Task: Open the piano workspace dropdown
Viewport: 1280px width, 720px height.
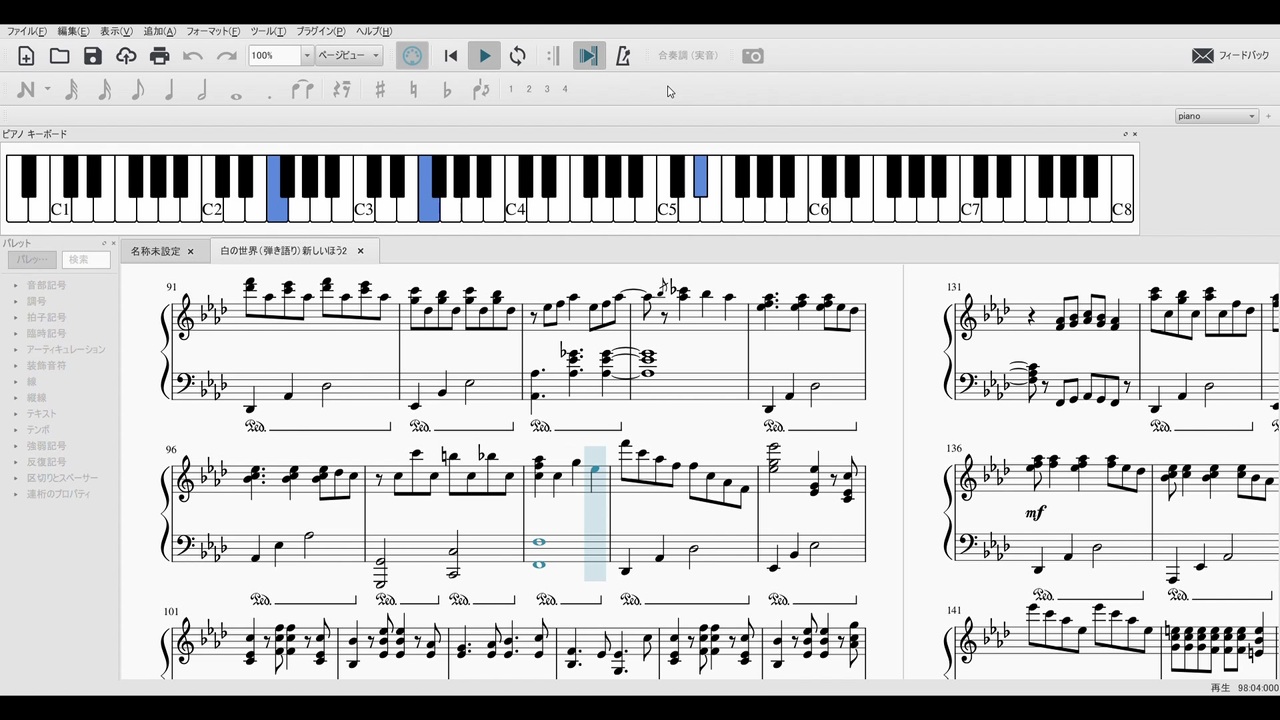Action: coord(1216,116)
